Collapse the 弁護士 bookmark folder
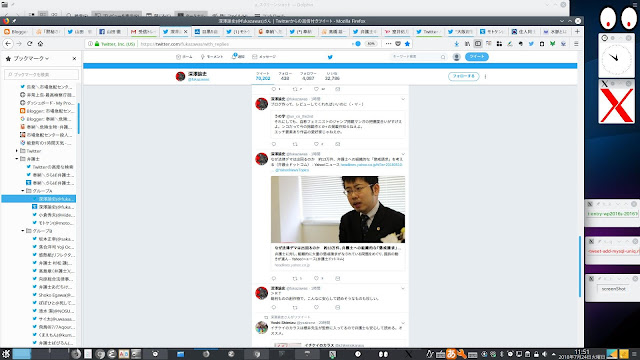Screen dimensions: 640x360 [17, 159]
